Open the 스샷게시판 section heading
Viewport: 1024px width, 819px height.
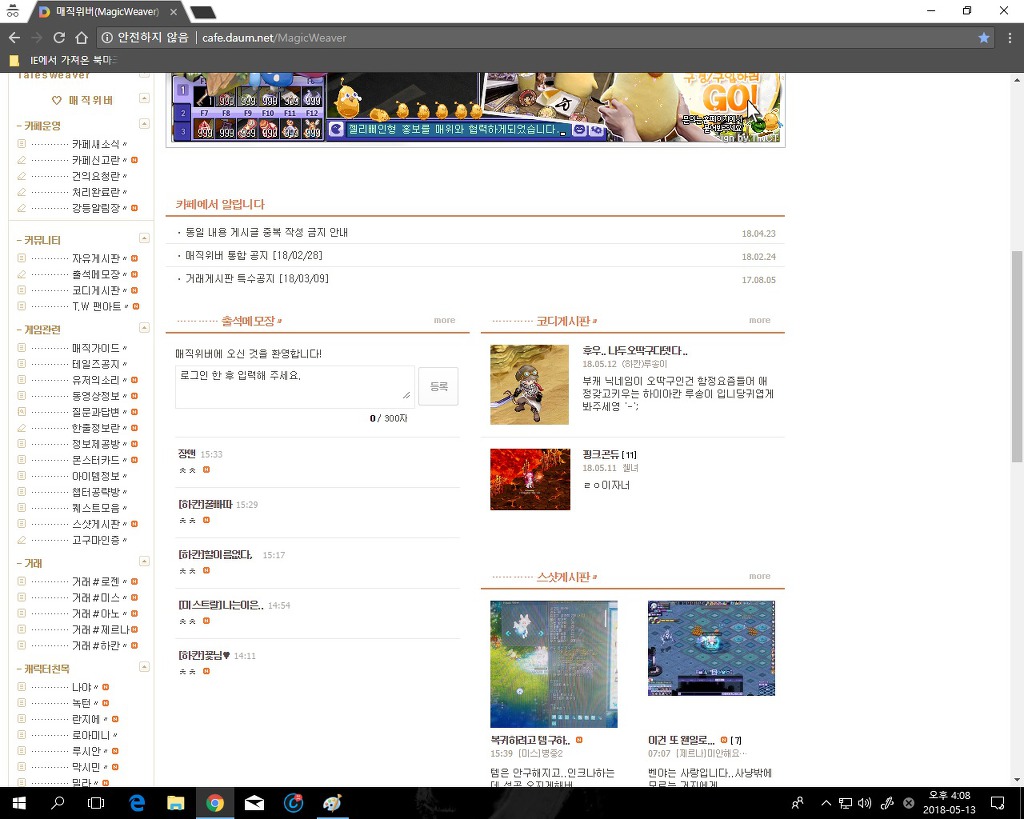click(564, 577)
